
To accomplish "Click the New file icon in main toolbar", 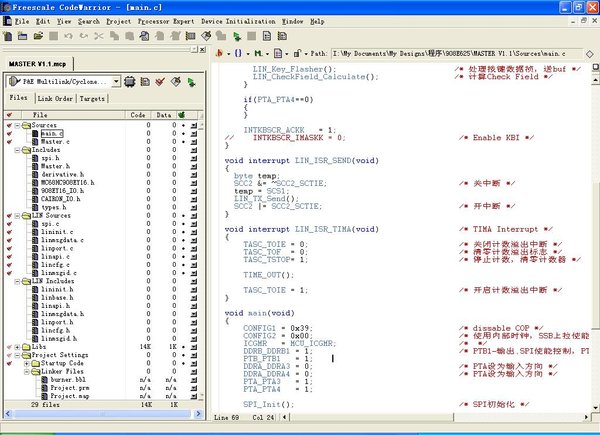I will point(8,36).
